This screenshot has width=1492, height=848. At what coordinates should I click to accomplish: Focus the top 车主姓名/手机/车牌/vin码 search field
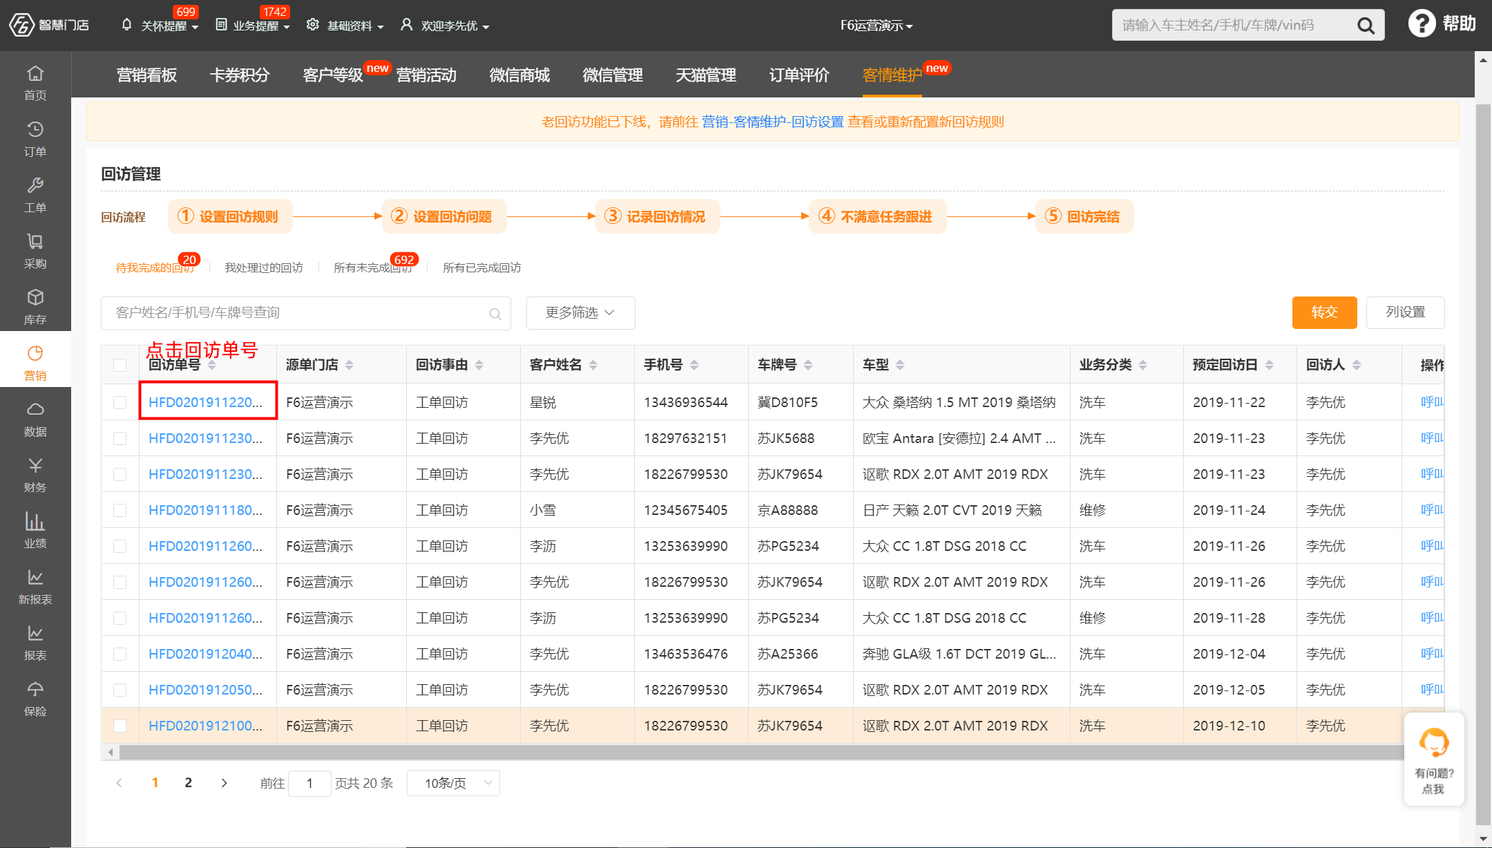(x=1233, y=25)
